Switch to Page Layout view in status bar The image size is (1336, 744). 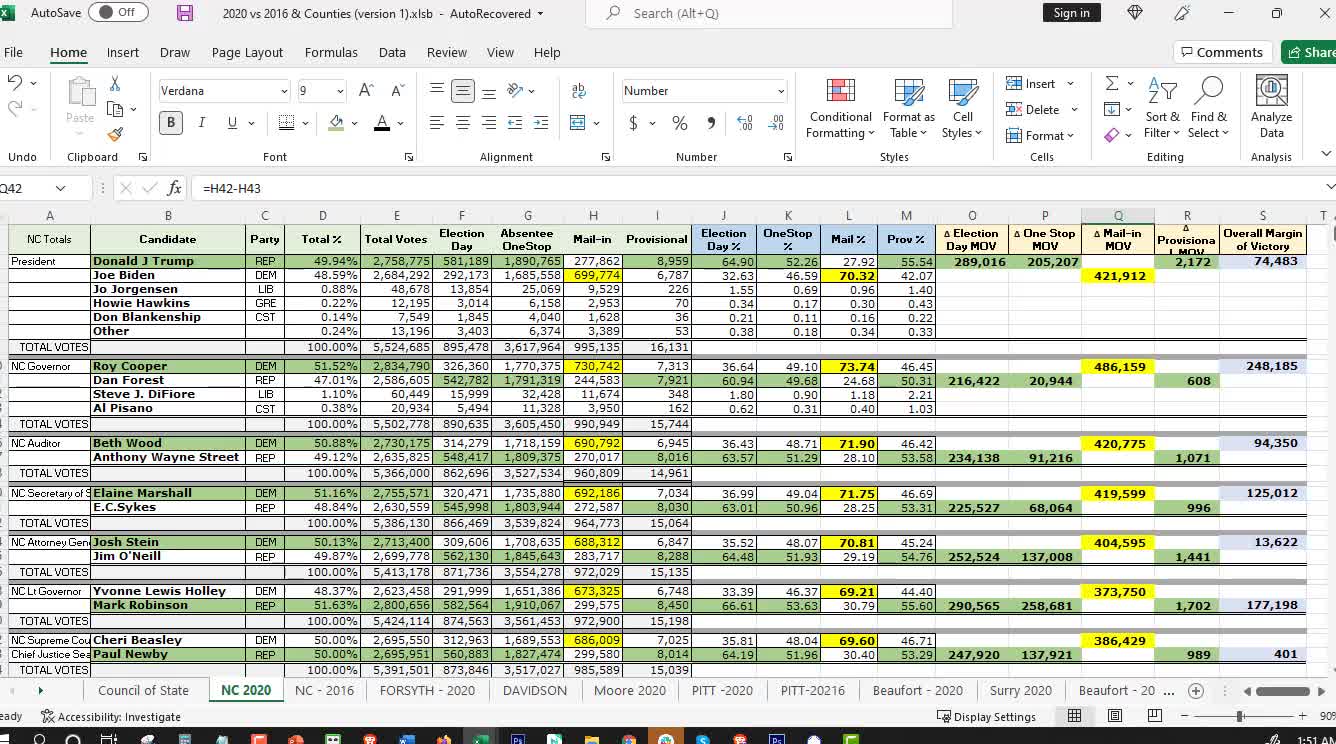click(1115, 716)
